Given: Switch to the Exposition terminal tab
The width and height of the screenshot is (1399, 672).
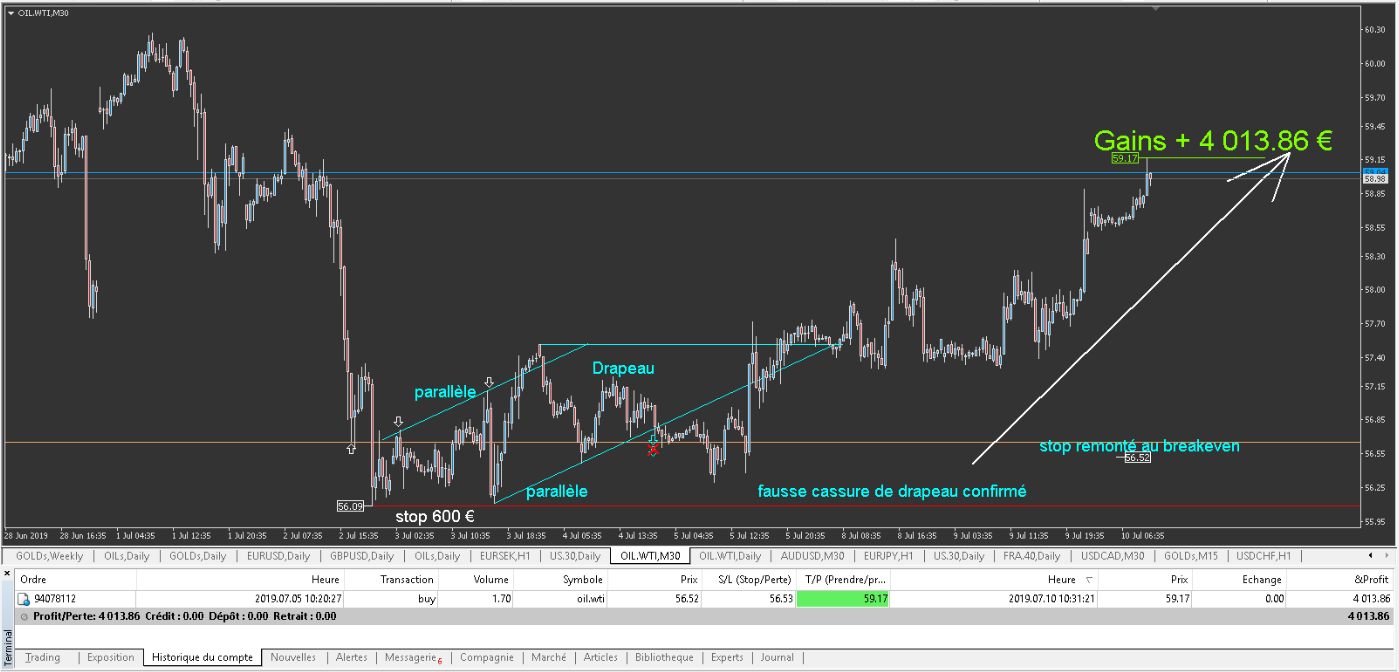Looking at the screenshot, I should (x=110, y=657).
